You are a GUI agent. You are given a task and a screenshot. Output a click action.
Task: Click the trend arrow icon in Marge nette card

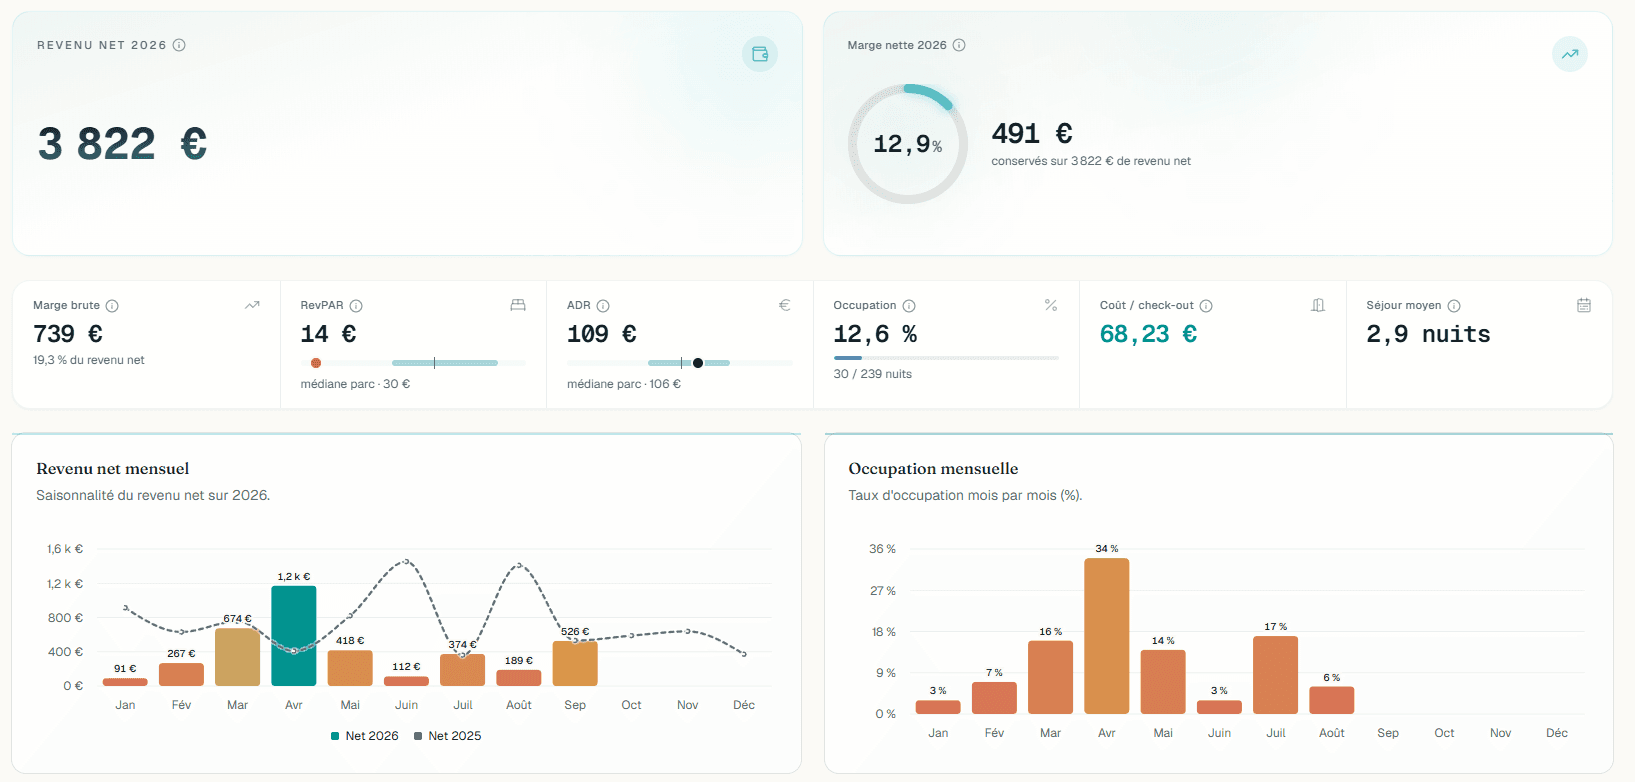point(1570,54)
